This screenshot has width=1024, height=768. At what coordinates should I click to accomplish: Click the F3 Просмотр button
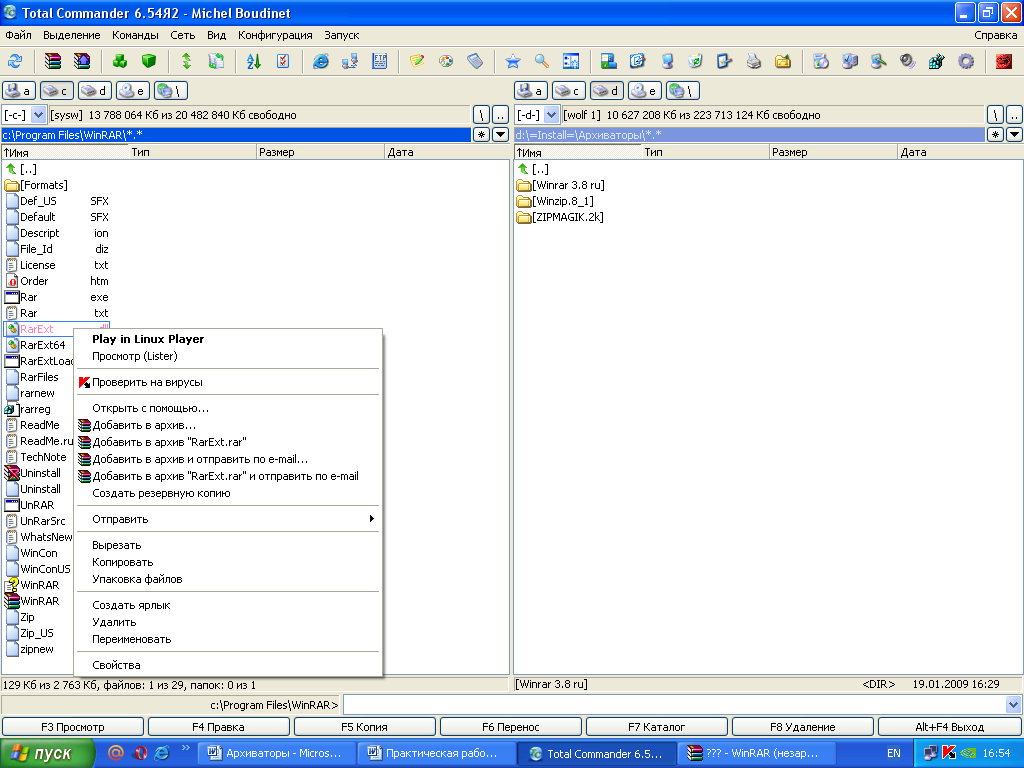(73, 727)
